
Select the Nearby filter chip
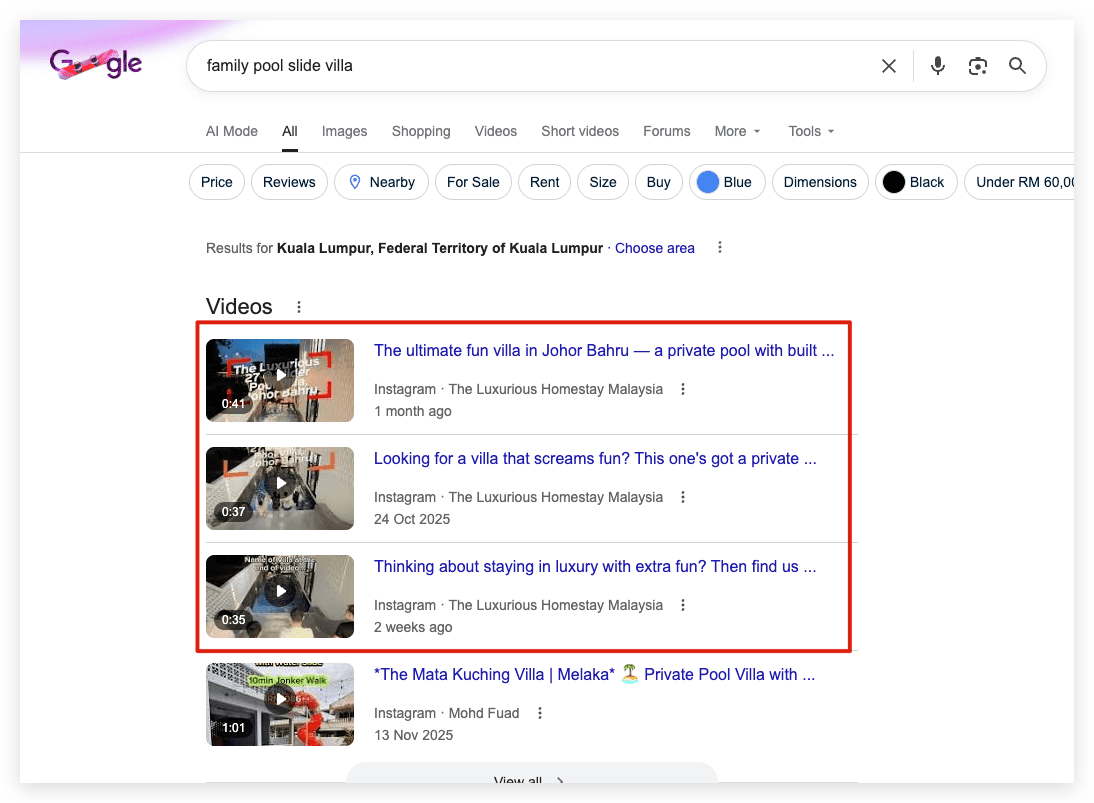[x=381, y=182]
